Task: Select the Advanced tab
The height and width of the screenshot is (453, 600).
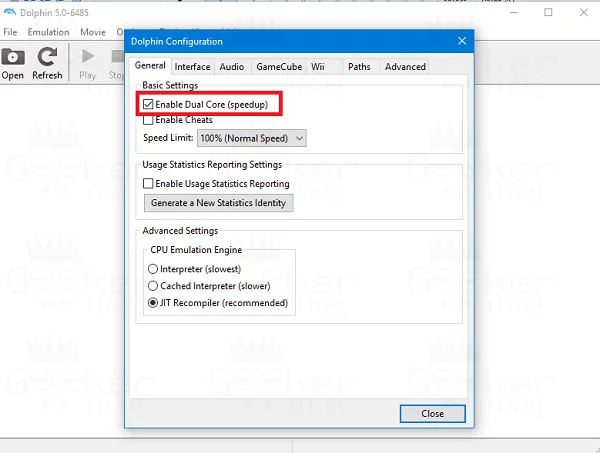Action: pos(405,67)
